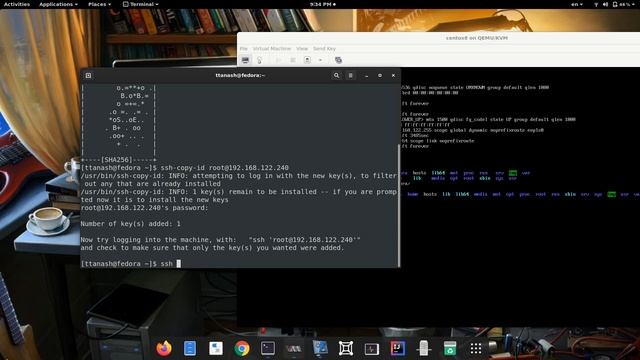
Task: Open the VM snapshots manager icon
Action: 338,60
